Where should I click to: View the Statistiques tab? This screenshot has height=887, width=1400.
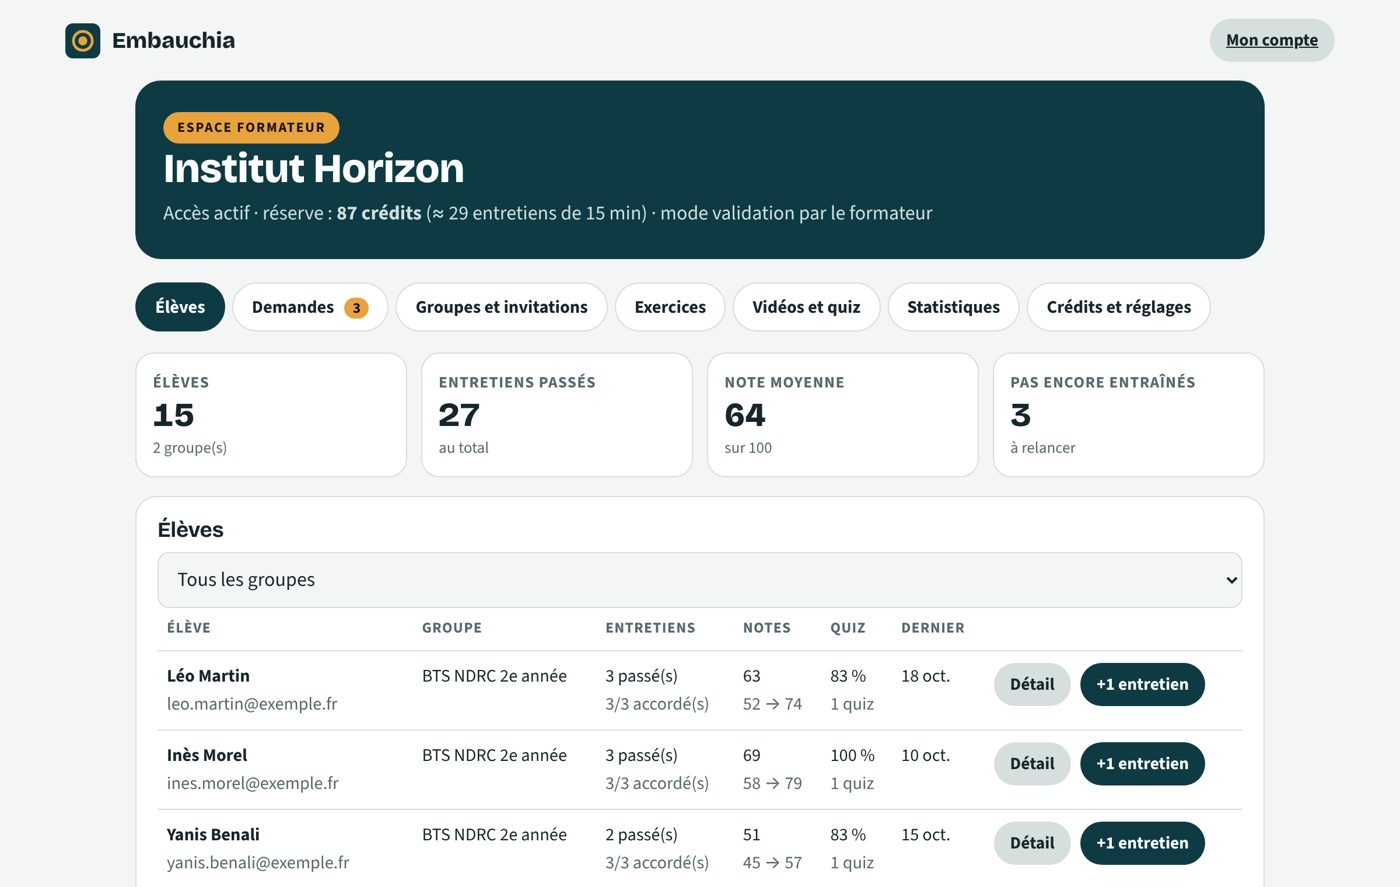point(953,307)
